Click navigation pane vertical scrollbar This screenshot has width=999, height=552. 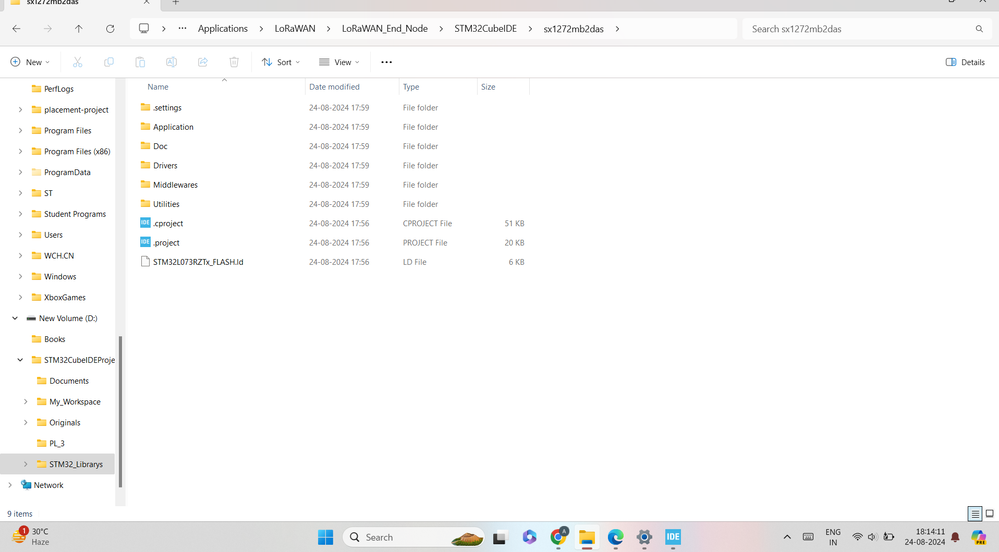click(120, 412)
